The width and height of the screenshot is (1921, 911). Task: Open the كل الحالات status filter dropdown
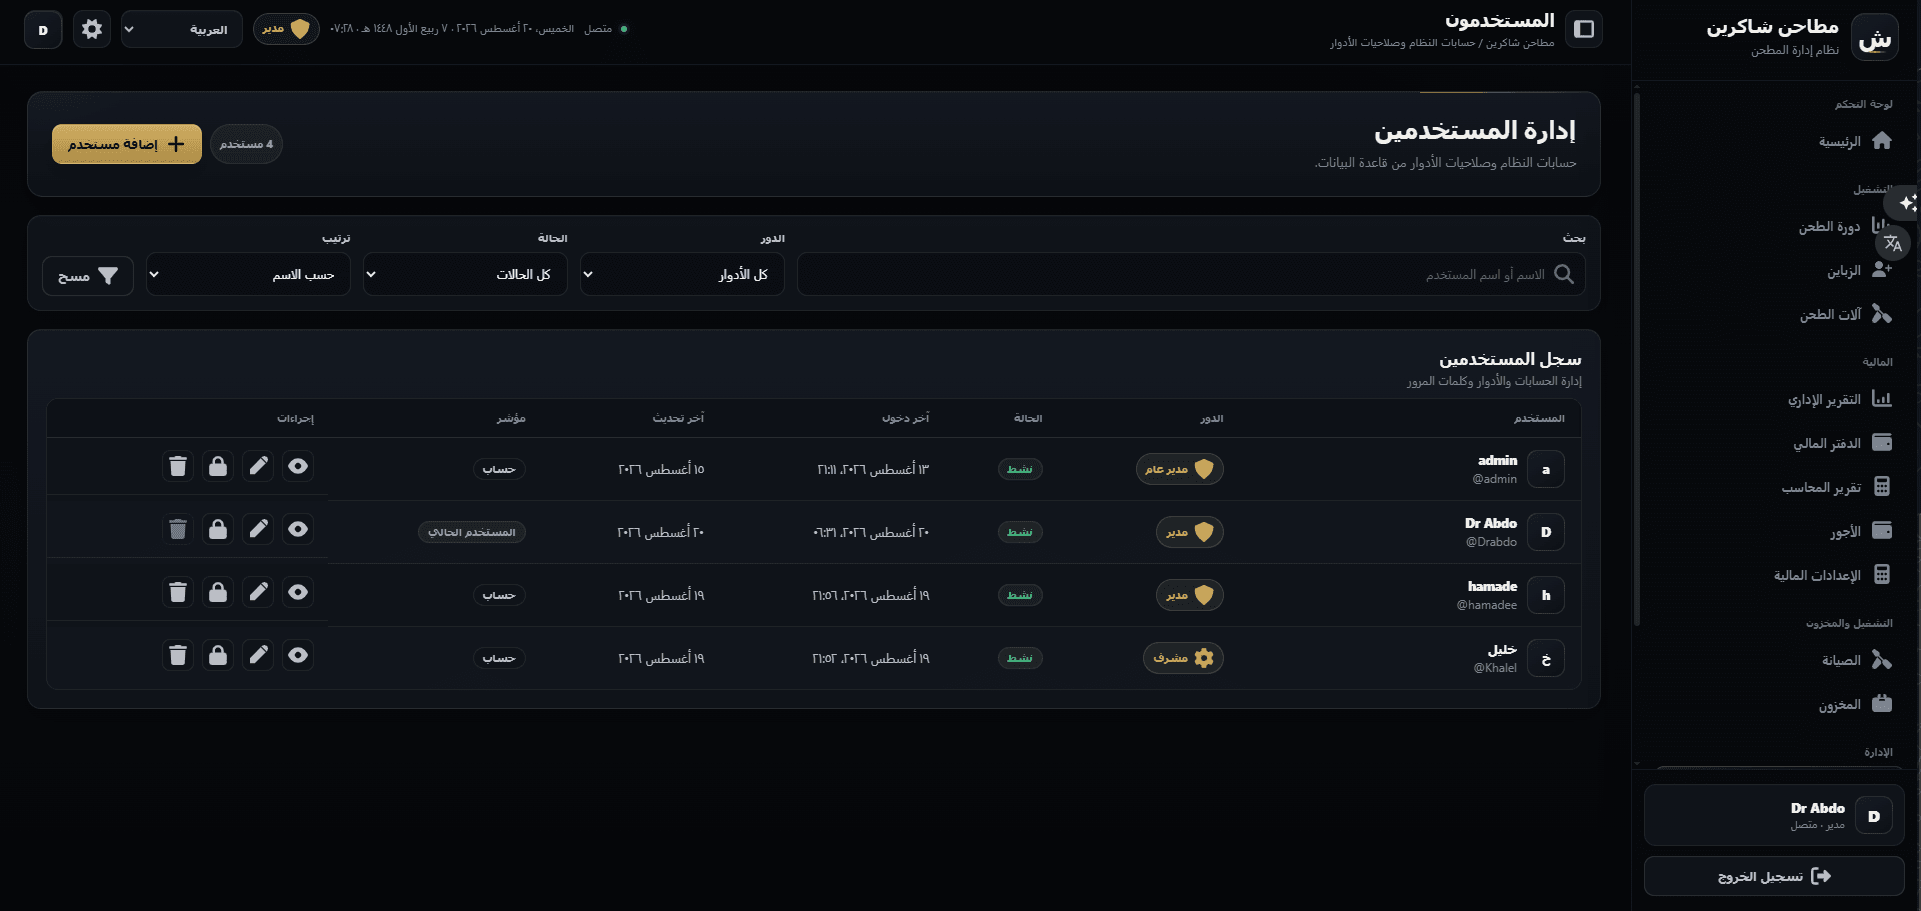[465, 274]
